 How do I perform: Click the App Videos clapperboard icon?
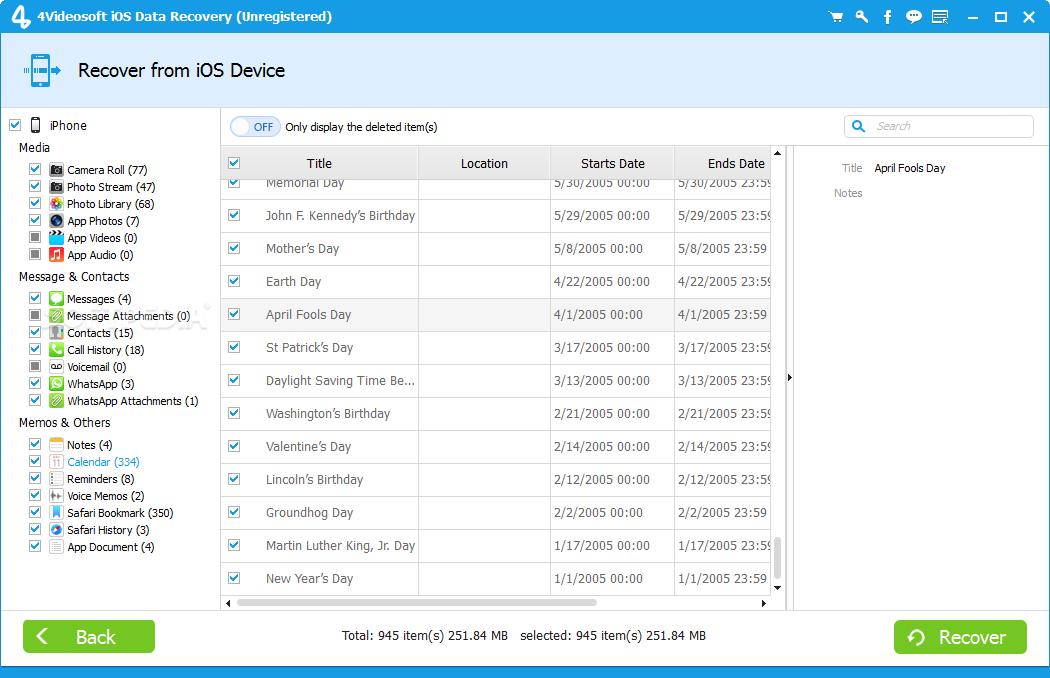click(56, 237)
